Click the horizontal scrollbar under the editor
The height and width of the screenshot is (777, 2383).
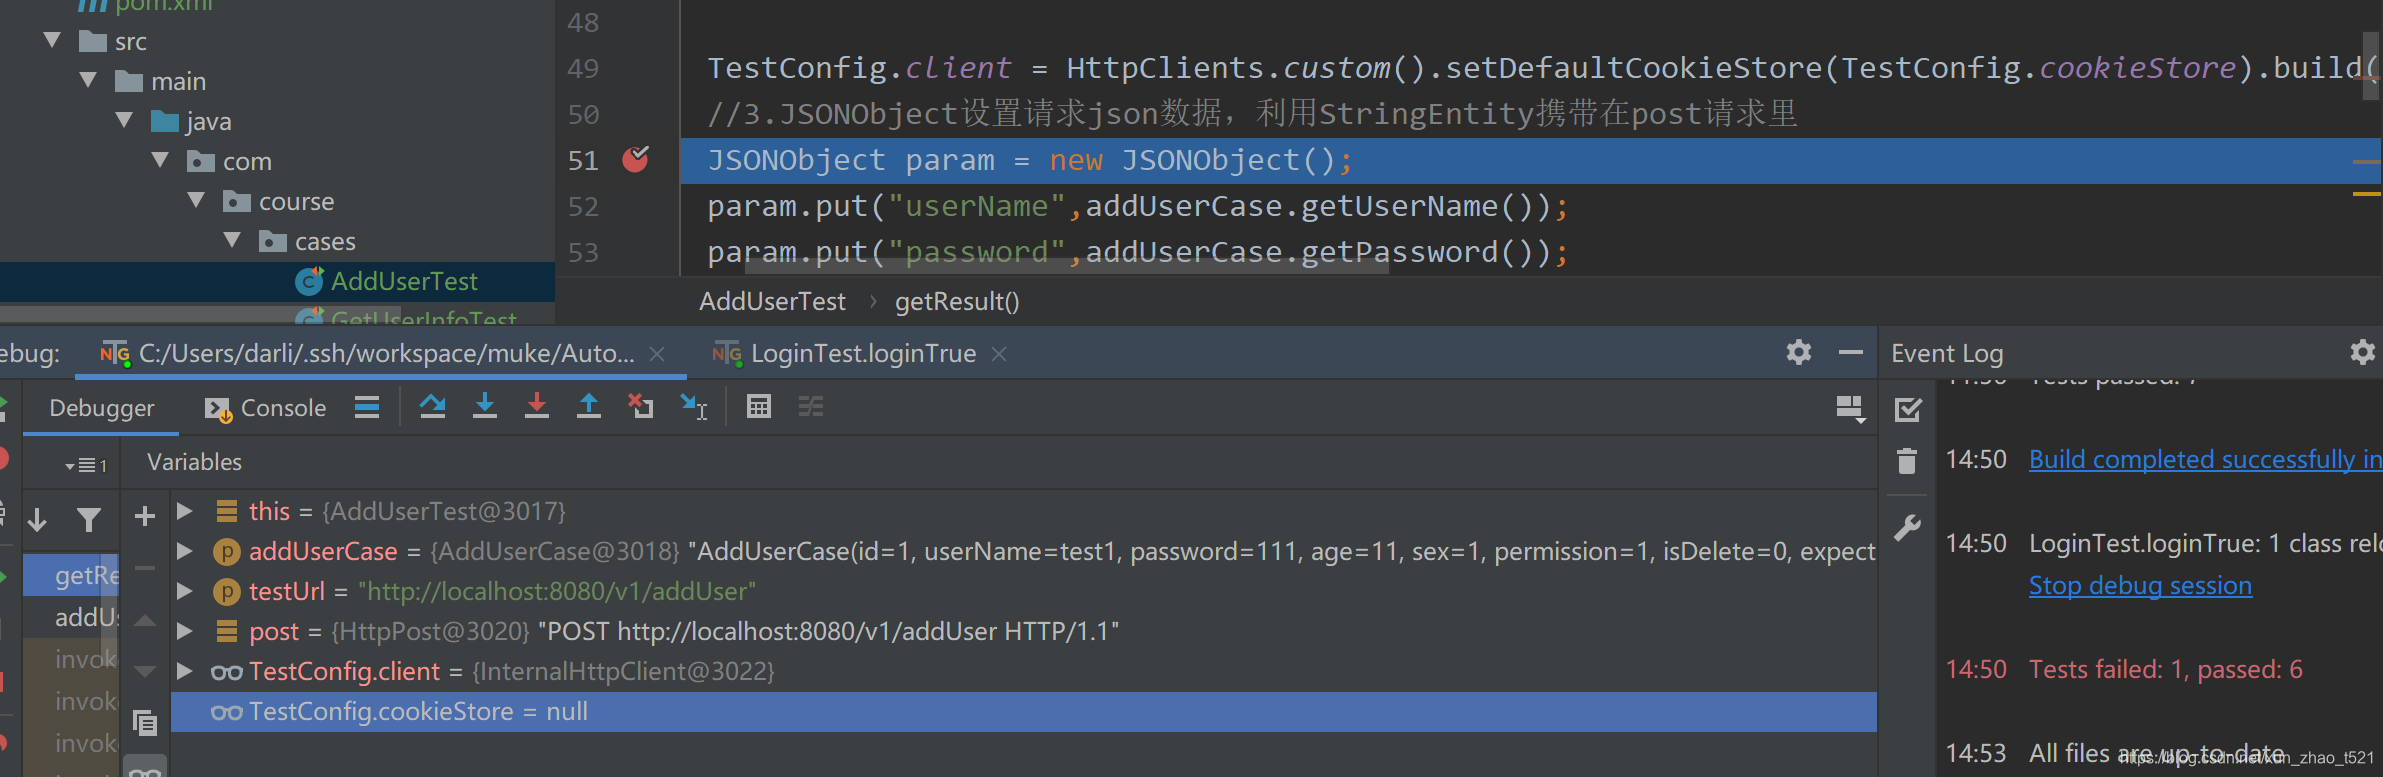pyautogui.click(x=1068, y=267)
